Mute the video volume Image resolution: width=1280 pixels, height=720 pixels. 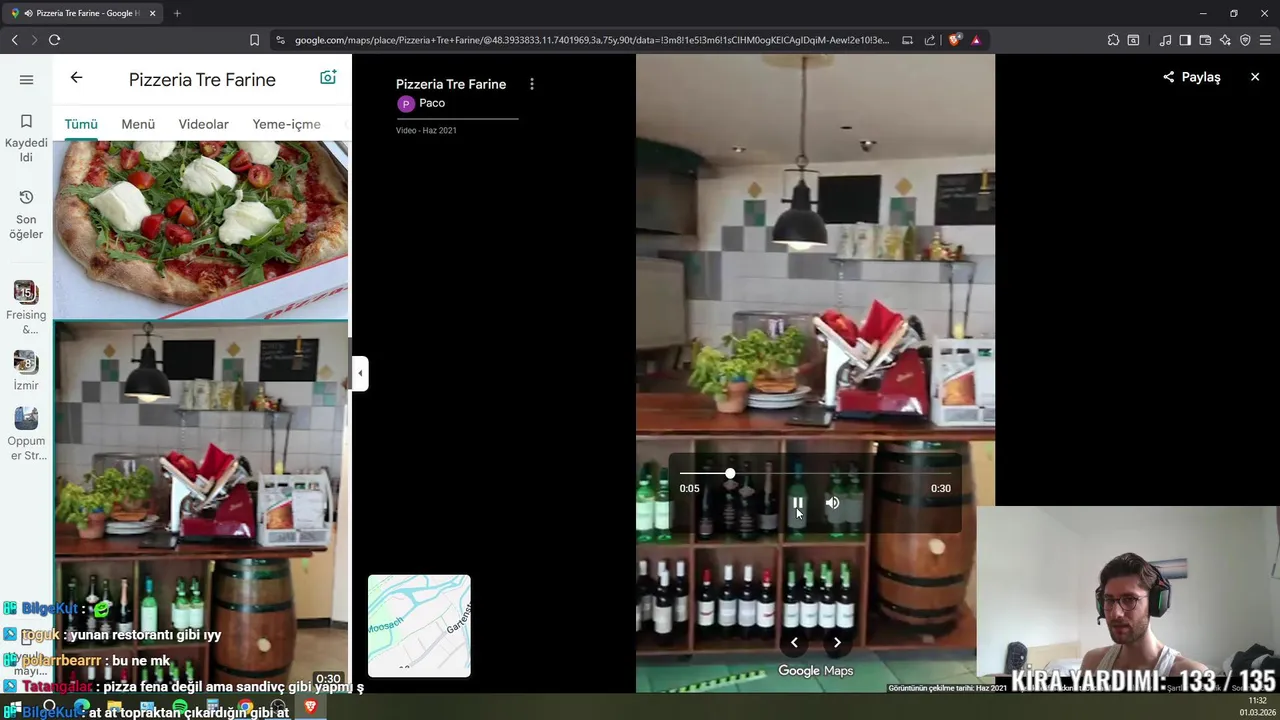pyautogui.click(x=832, y=503)
